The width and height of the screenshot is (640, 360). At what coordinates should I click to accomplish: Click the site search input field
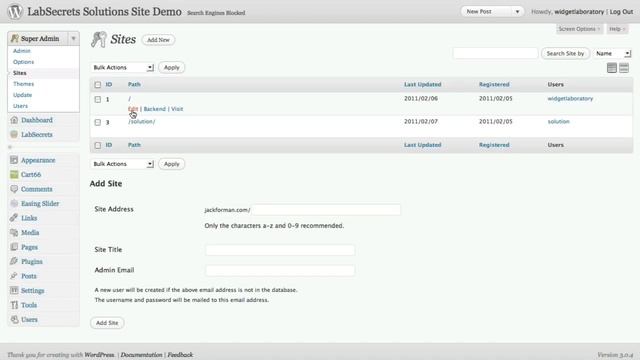[495, 53]
